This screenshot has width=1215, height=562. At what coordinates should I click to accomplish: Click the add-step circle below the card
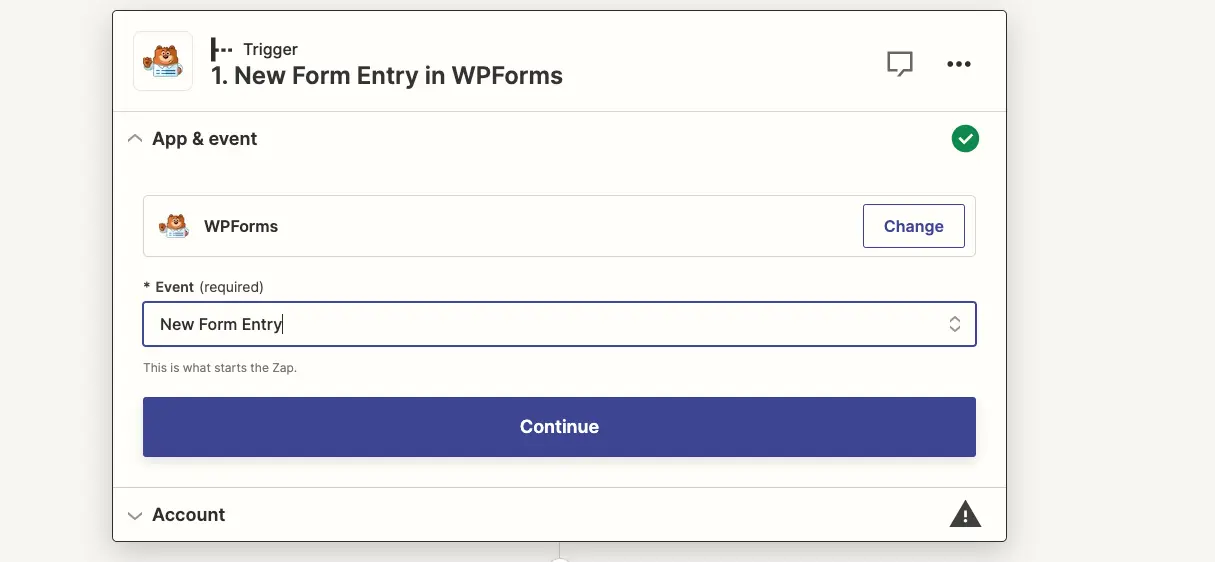coord(559,559)
